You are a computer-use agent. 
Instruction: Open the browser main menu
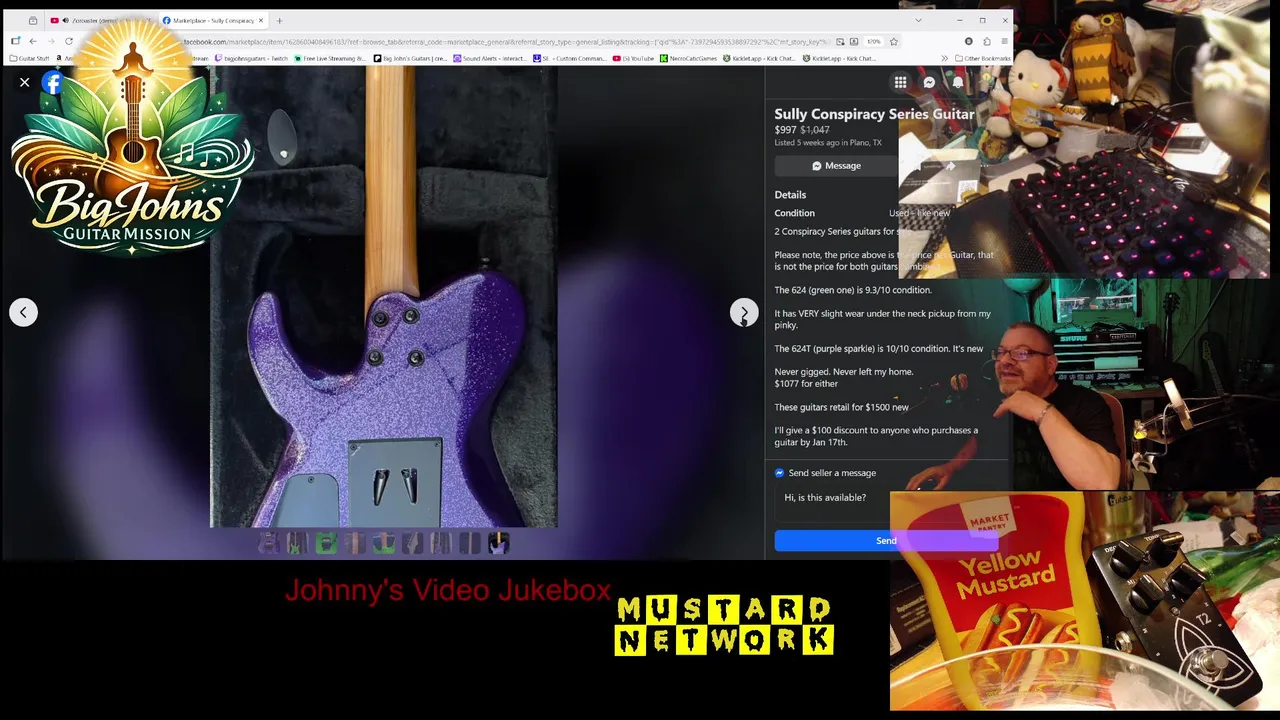(1004, 41)
